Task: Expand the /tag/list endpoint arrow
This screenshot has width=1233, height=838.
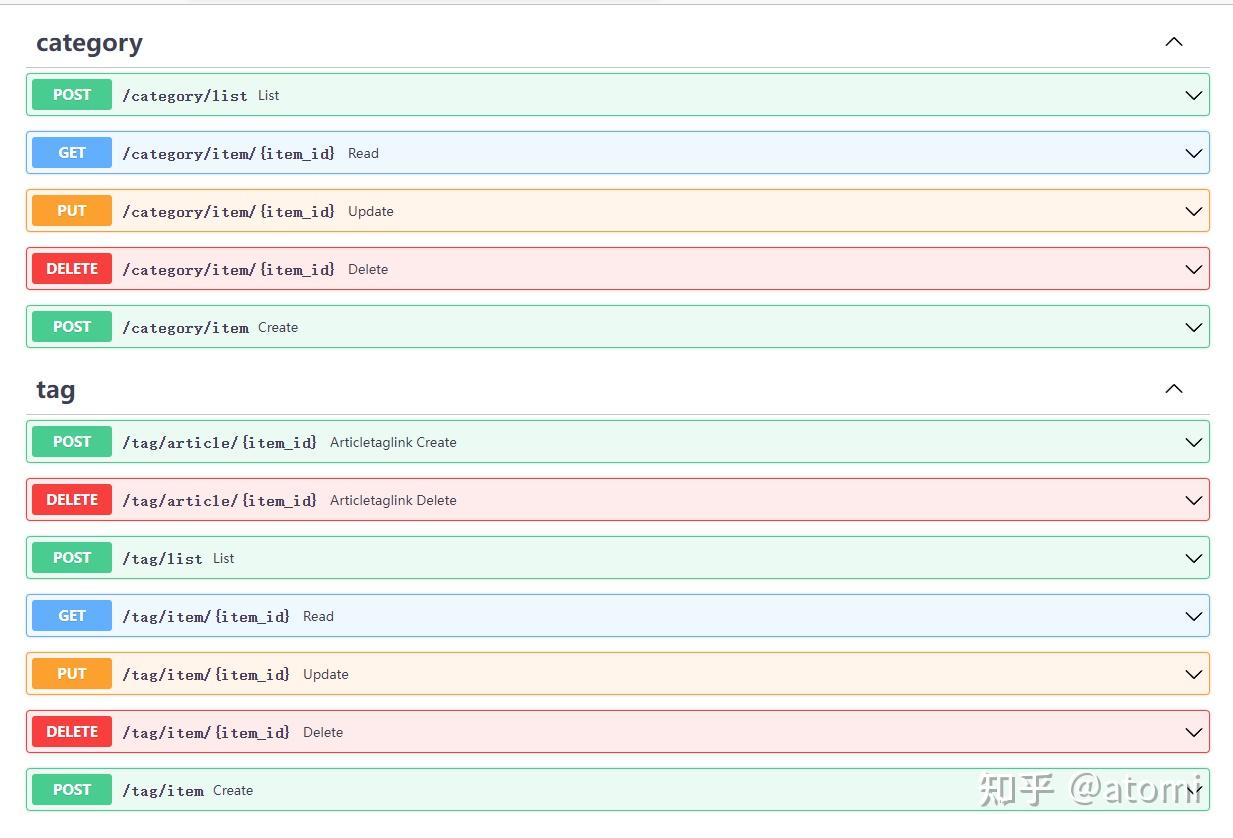Action: 1192,558
